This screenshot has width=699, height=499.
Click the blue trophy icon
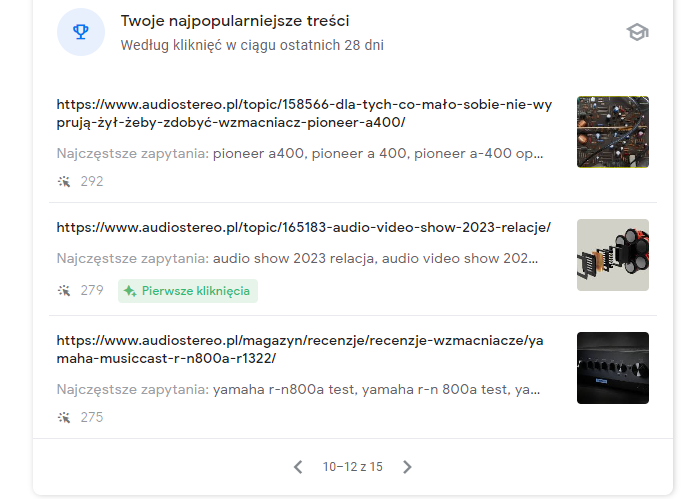81,32
